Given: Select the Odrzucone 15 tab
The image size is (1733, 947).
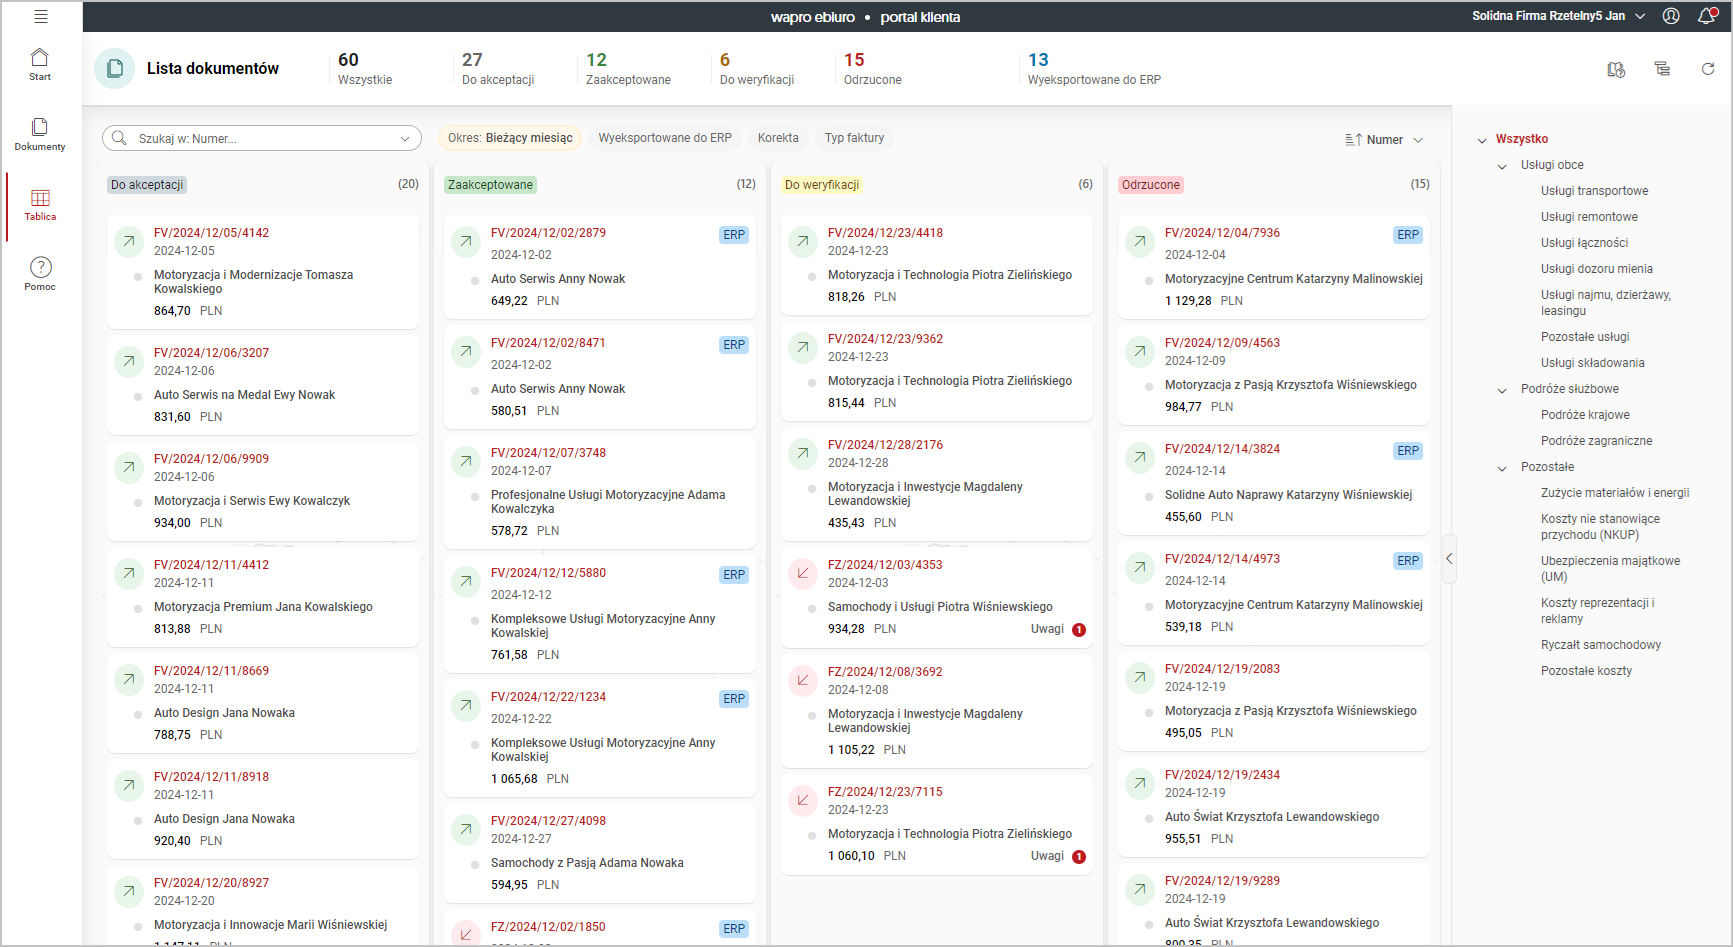Looking at the screenshot, I should pos(873,69).
